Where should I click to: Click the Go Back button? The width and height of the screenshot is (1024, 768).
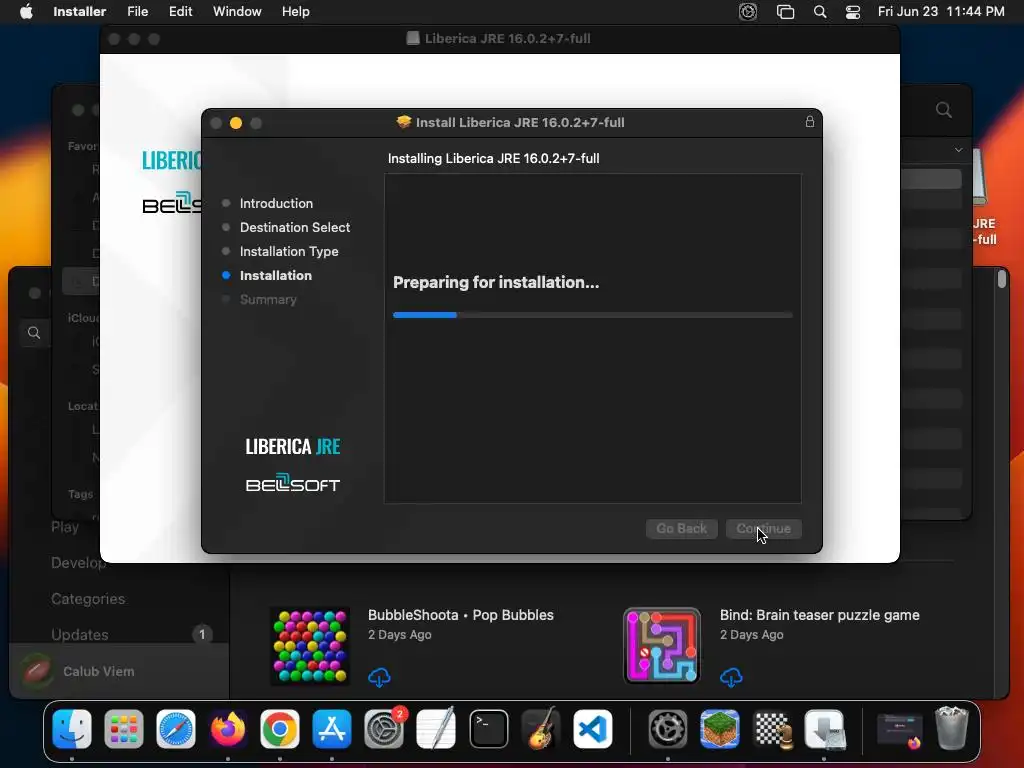point(681,528)
